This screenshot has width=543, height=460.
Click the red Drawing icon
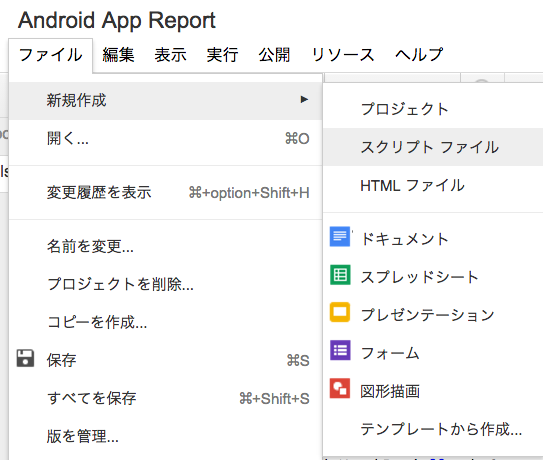(x=340, y=388)
